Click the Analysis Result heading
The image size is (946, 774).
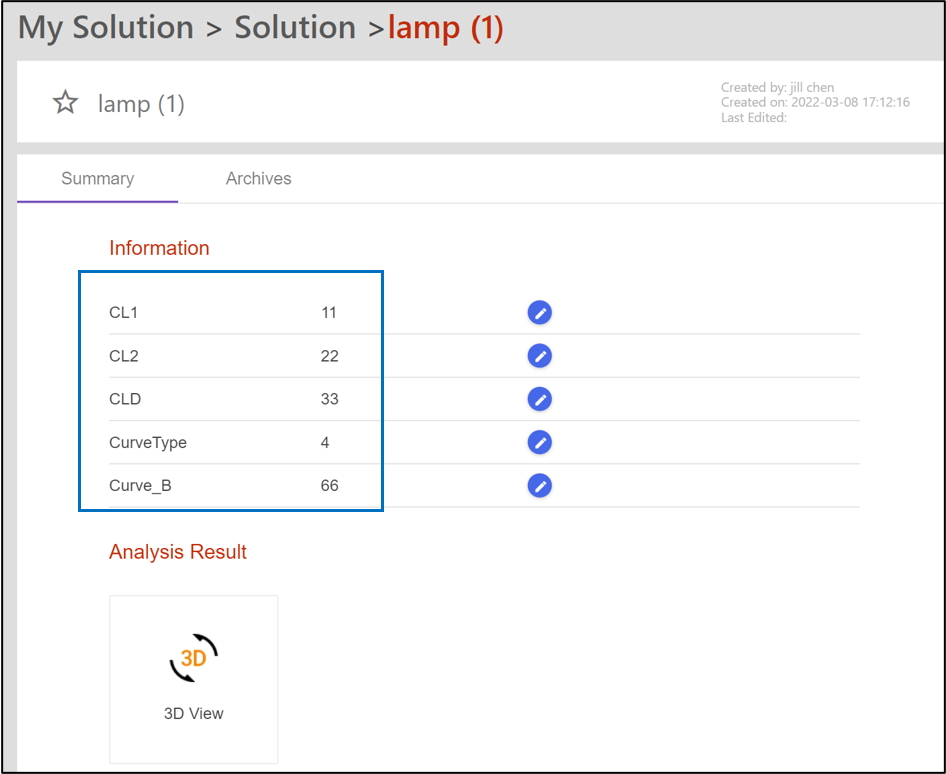pos(178,552)
